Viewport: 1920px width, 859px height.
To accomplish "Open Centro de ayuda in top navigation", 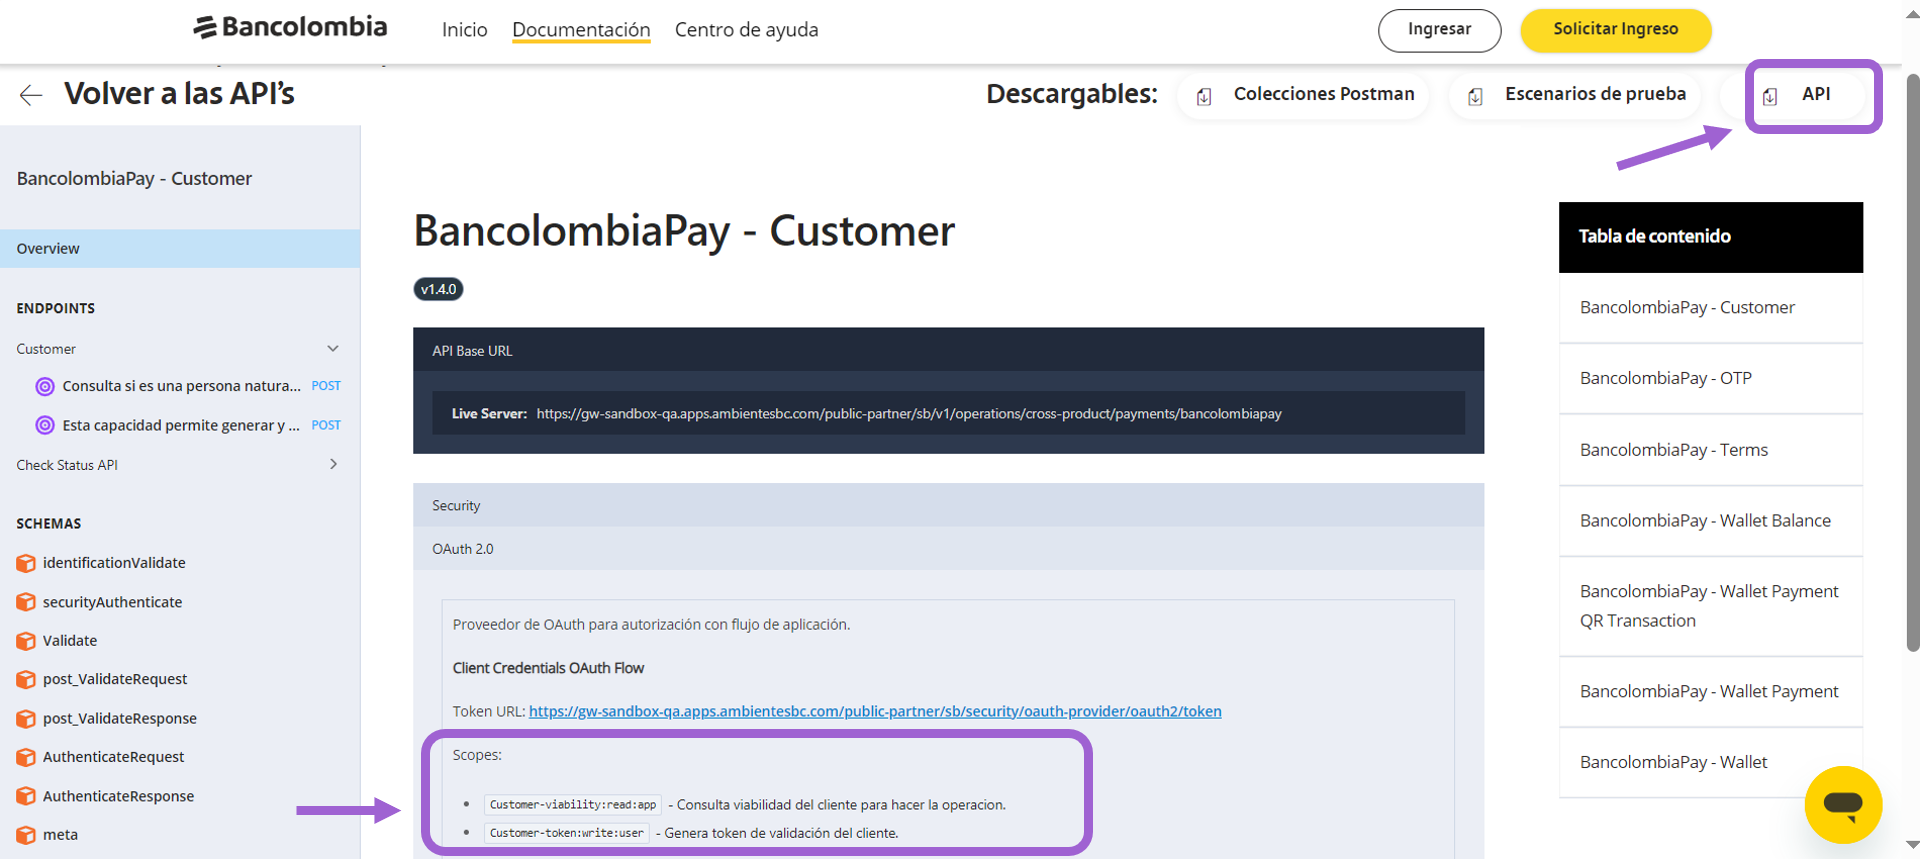I will (x=747, y=30).
